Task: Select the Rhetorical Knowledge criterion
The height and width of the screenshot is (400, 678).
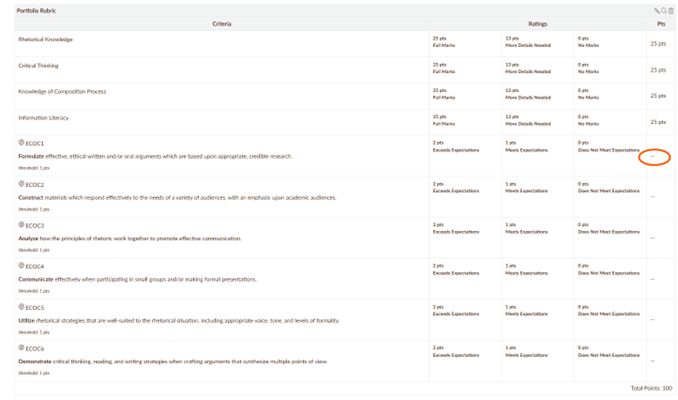Action: coord(45,39)
